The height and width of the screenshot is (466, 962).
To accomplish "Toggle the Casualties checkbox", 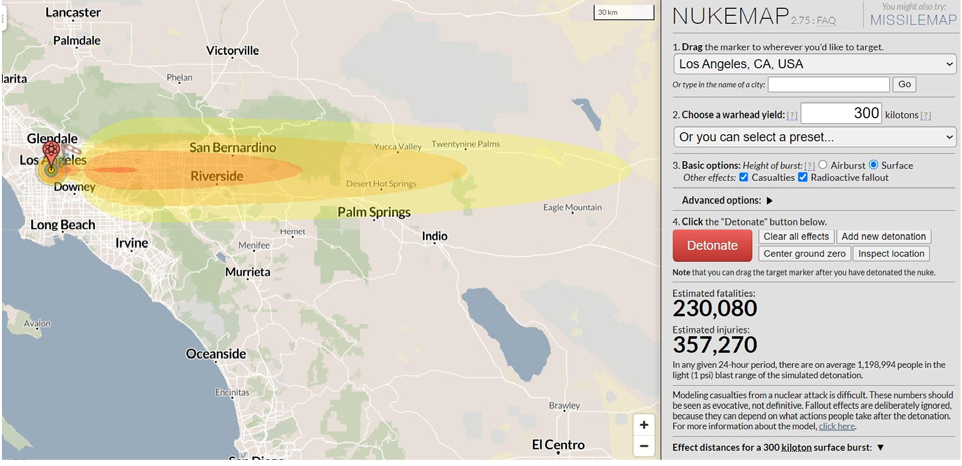I will point(744,178).
